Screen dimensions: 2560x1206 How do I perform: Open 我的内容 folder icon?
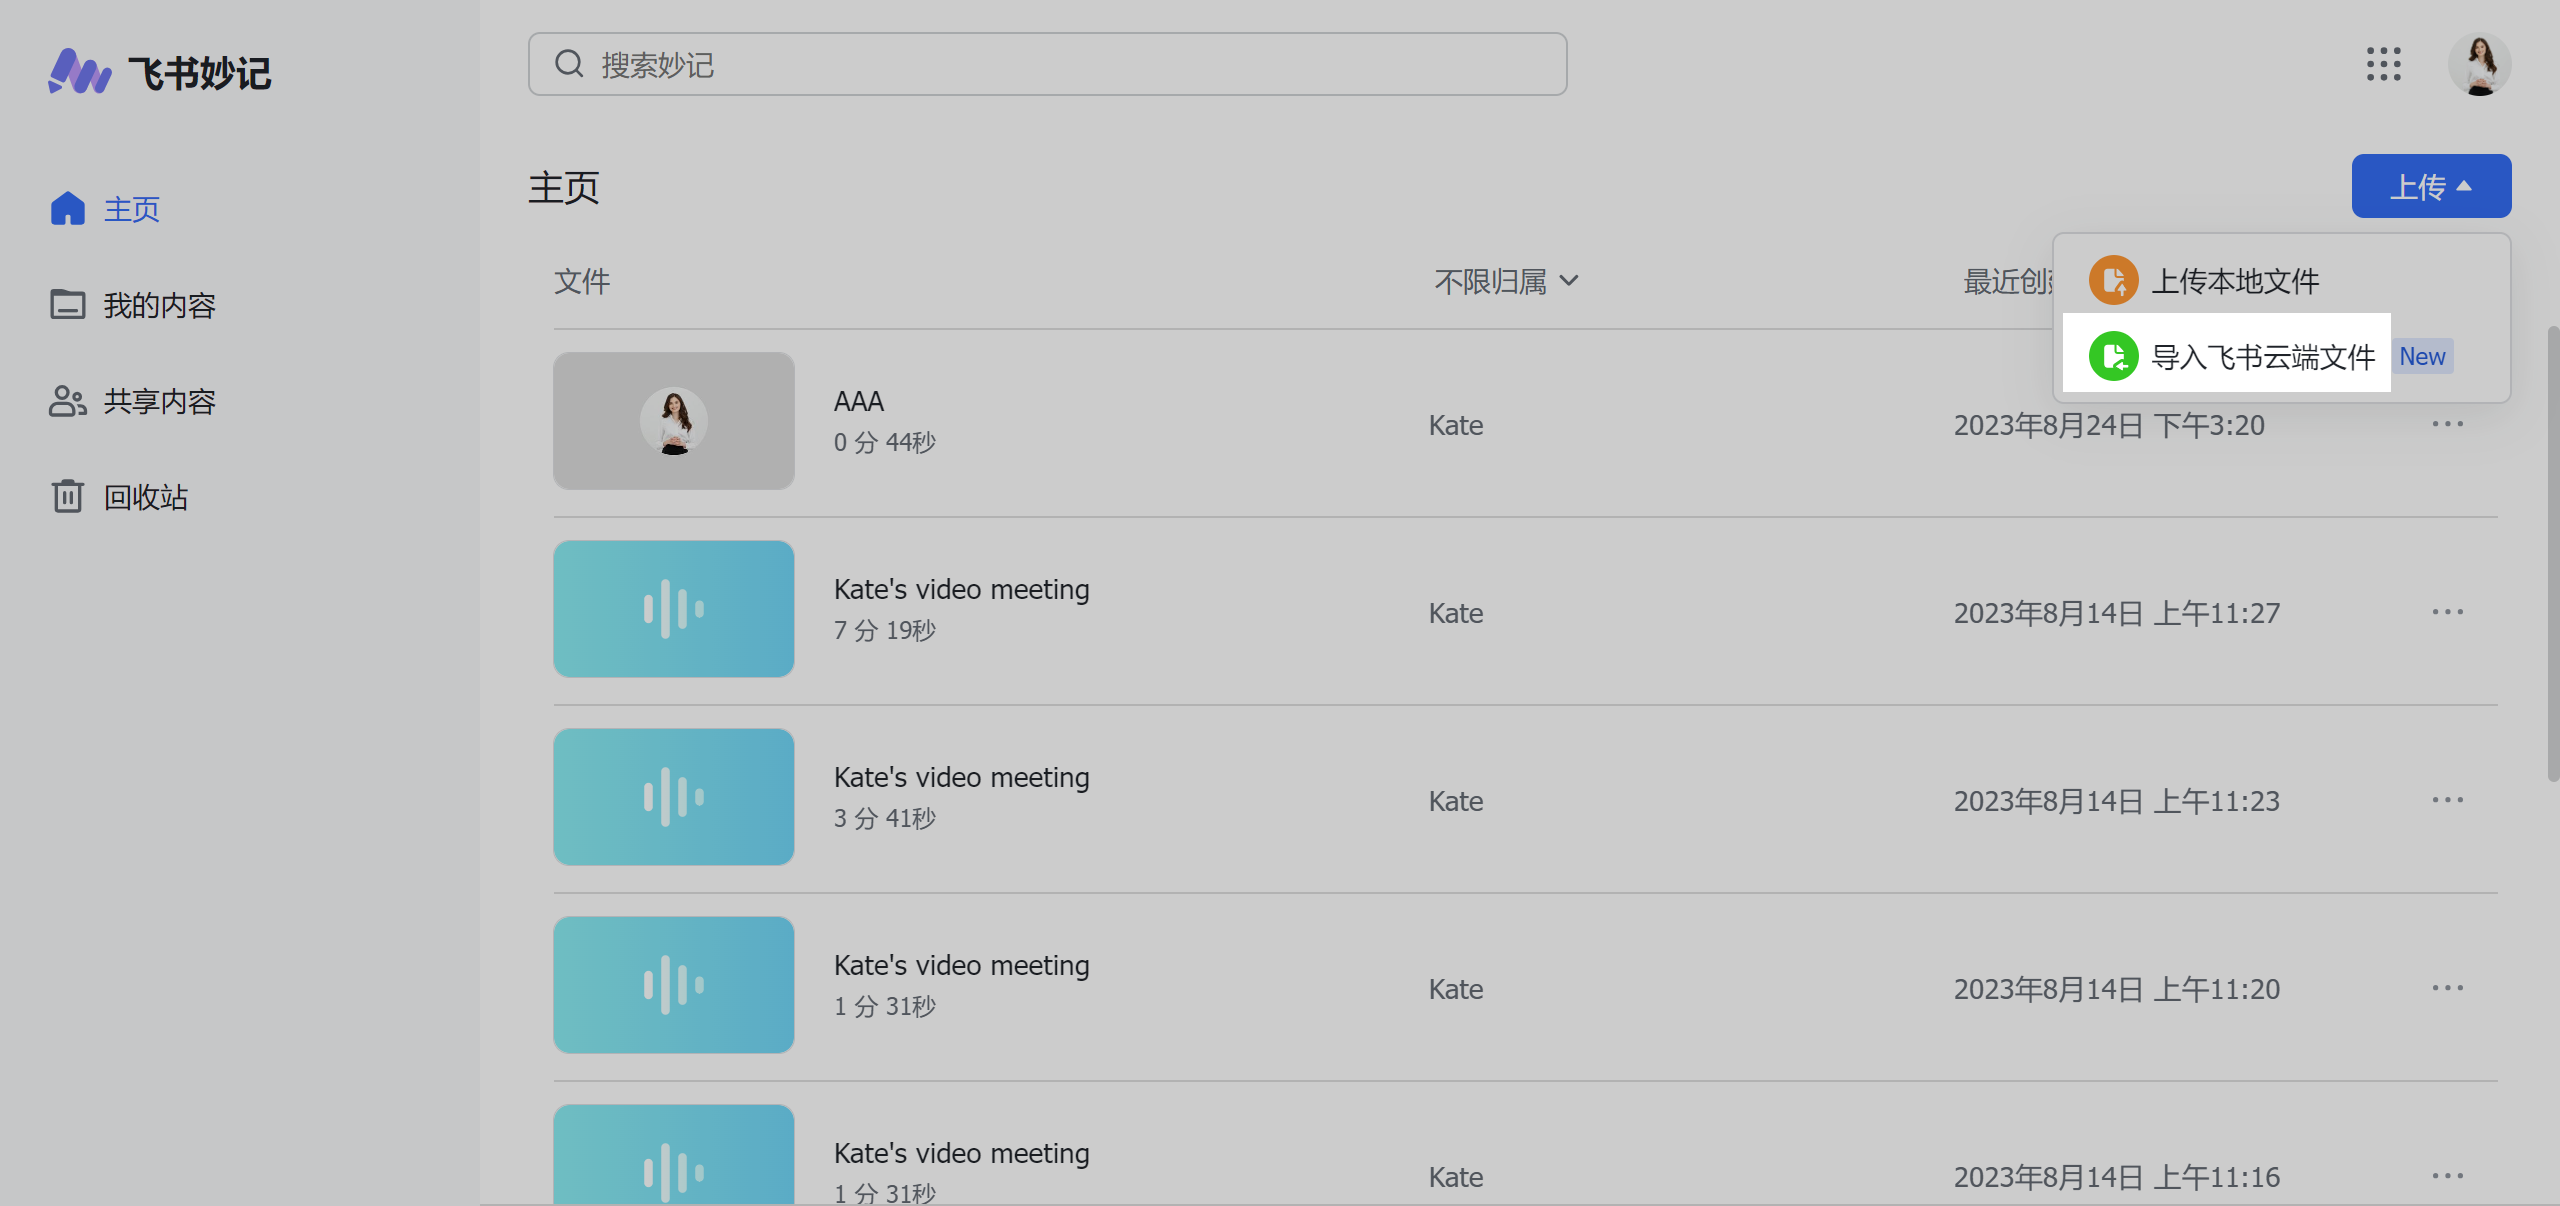pos(67,304)
